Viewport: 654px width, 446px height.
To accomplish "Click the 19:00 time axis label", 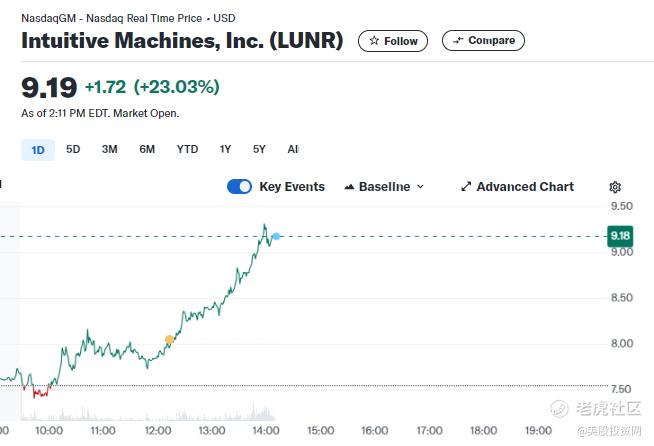I will 538,431.
